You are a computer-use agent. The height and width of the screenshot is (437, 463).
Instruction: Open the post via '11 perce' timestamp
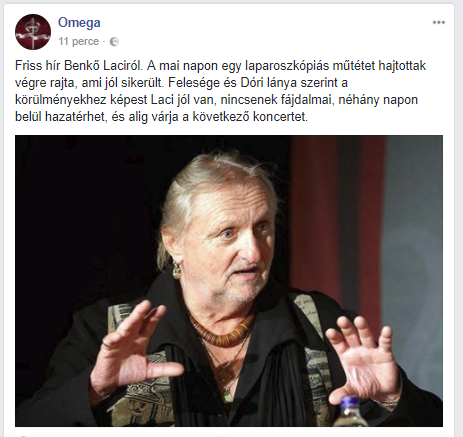click(x=79, y=41)
